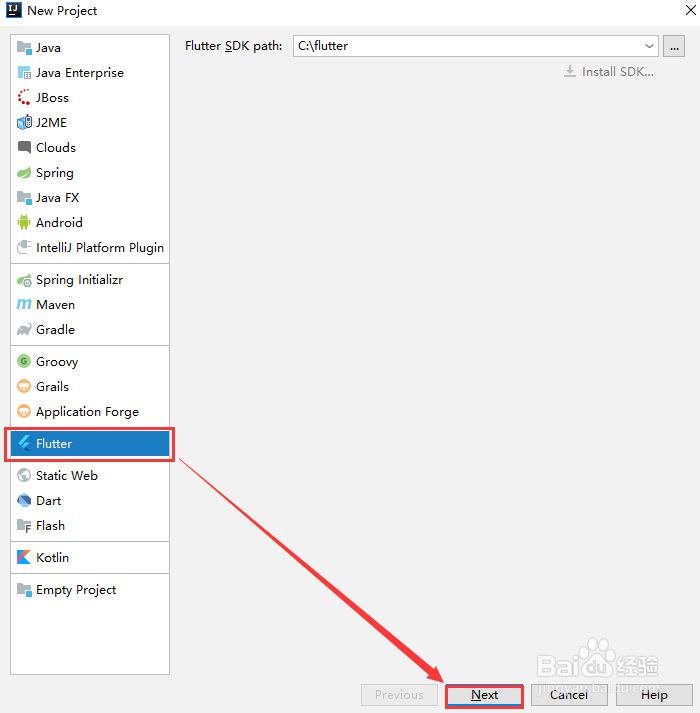This screenshot has height=713, width=700.
Task: Pick the JBoss label
Action: [x=52, y=98]
